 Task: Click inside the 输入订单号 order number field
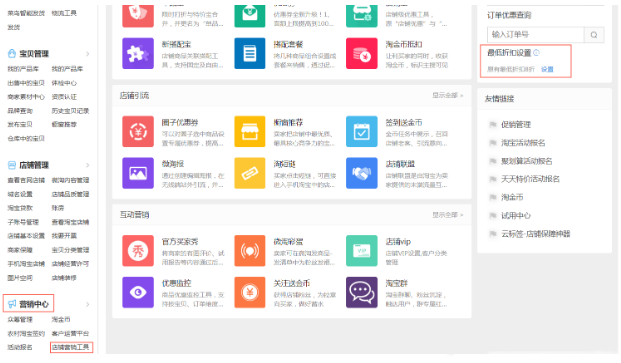[x=535, y=35]
